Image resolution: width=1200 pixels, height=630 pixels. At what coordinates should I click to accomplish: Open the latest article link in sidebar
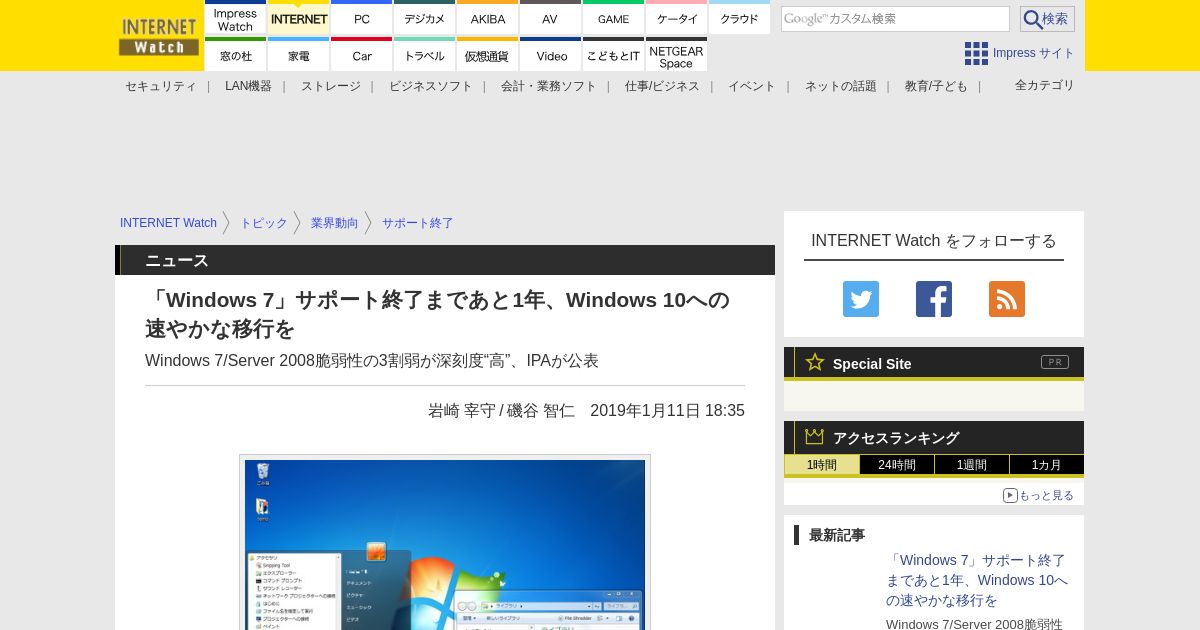tap(977, 580)
